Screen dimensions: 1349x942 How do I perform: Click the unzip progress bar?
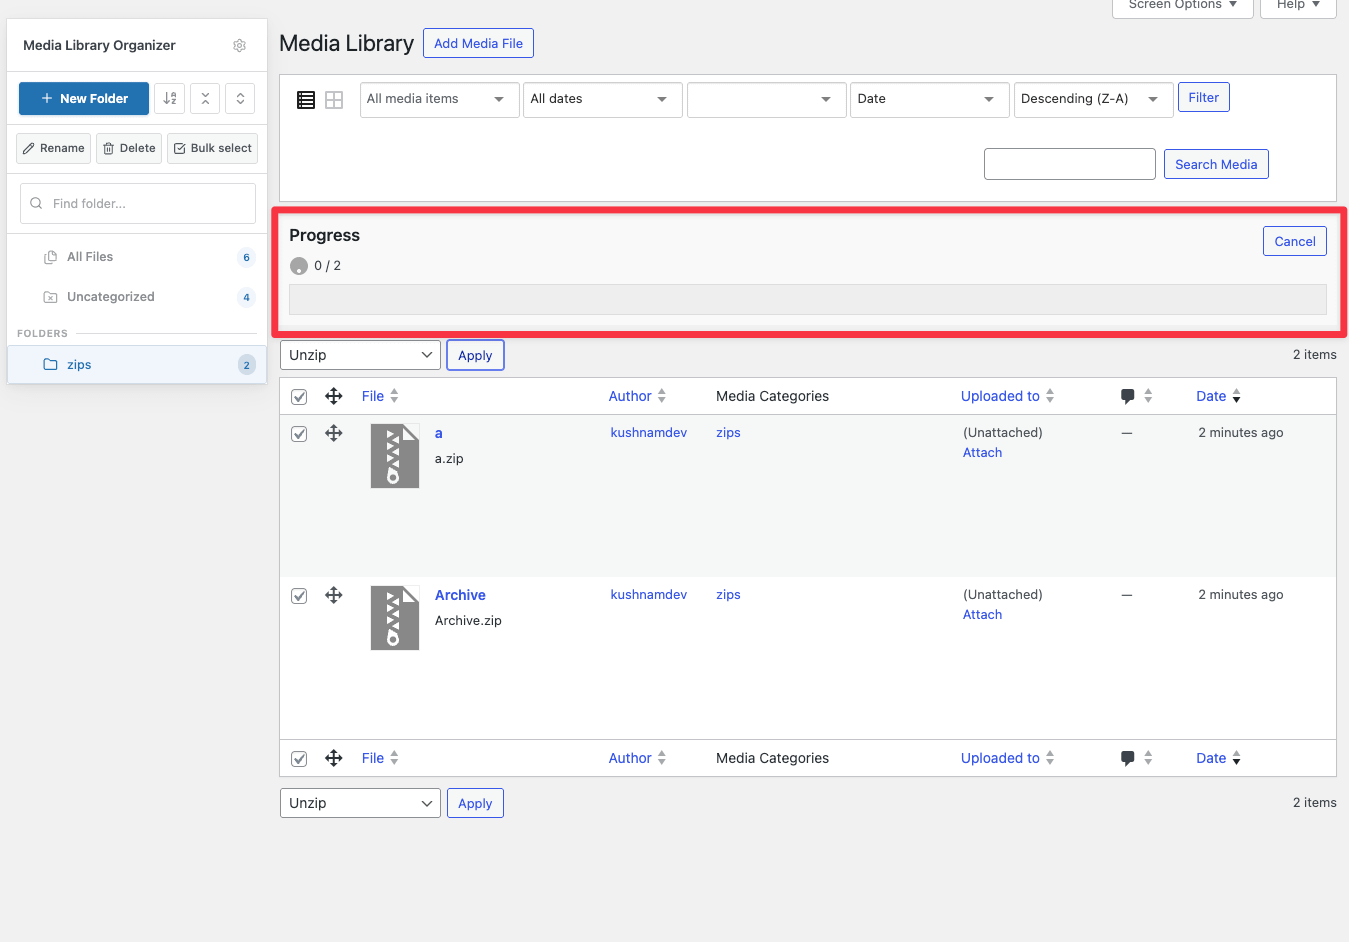[807, 298]
